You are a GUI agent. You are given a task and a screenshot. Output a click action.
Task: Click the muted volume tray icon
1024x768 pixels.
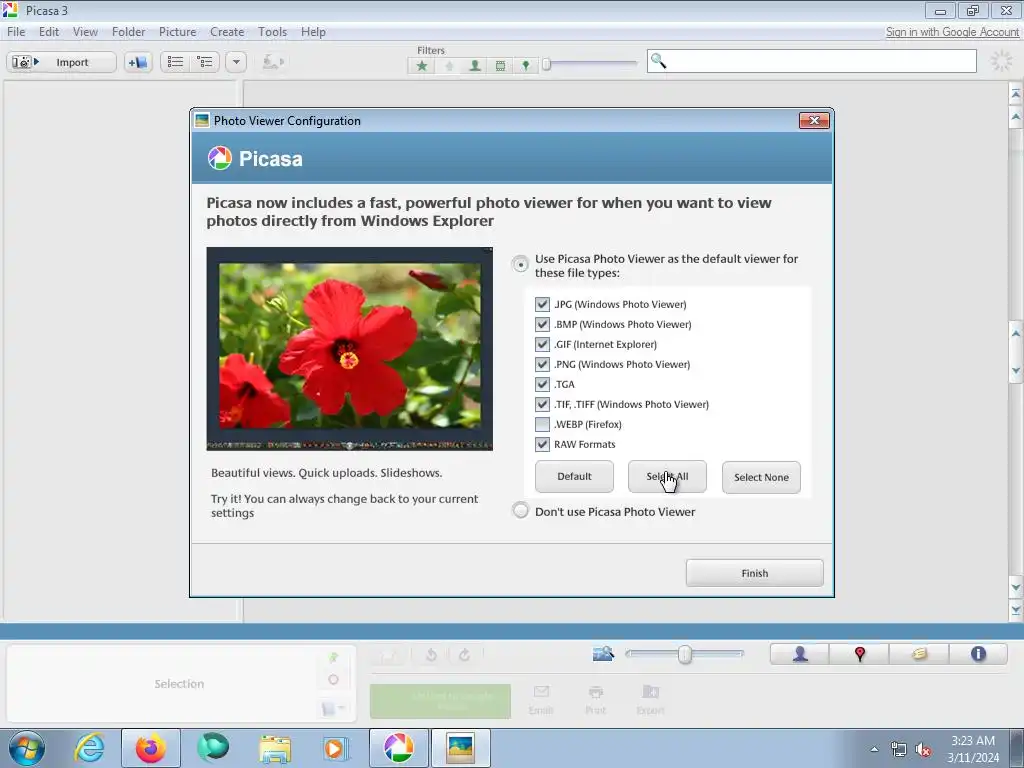(x=923, y=750)
